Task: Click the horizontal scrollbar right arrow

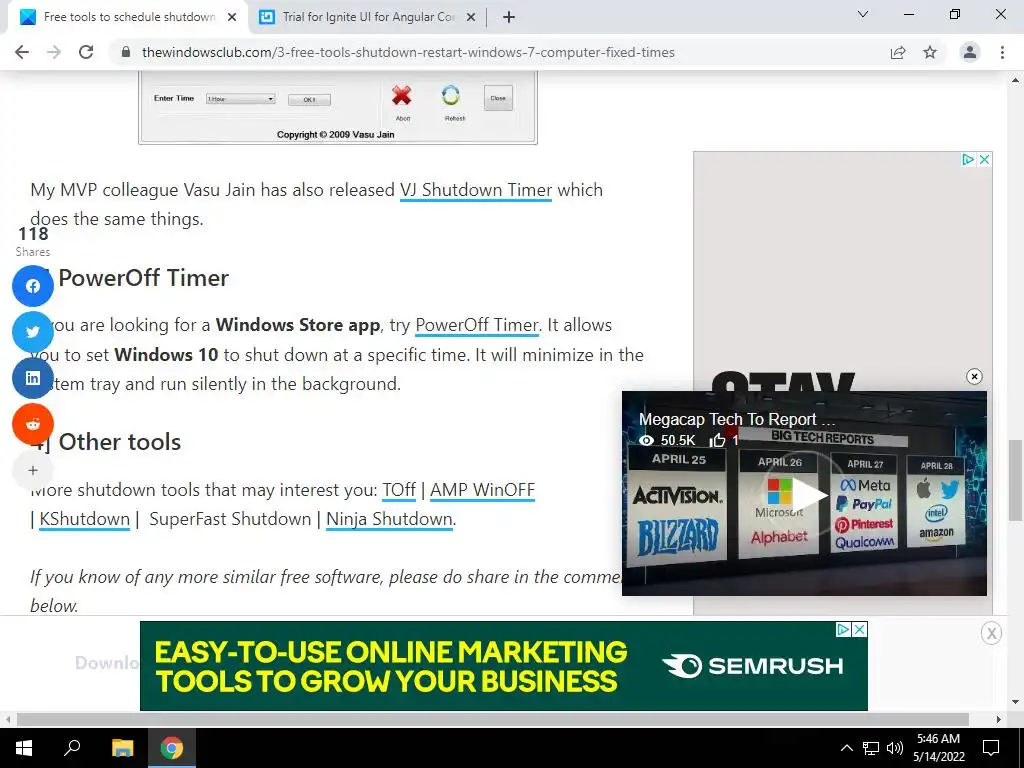Action: pos(999,719)
